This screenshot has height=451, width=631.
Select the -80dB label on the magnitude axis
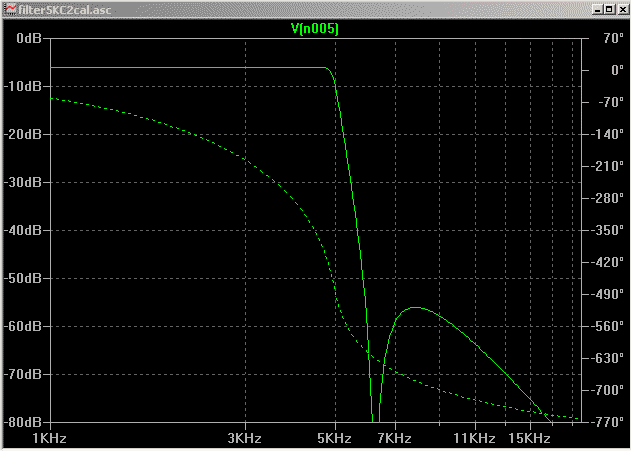tap(24, 421)
